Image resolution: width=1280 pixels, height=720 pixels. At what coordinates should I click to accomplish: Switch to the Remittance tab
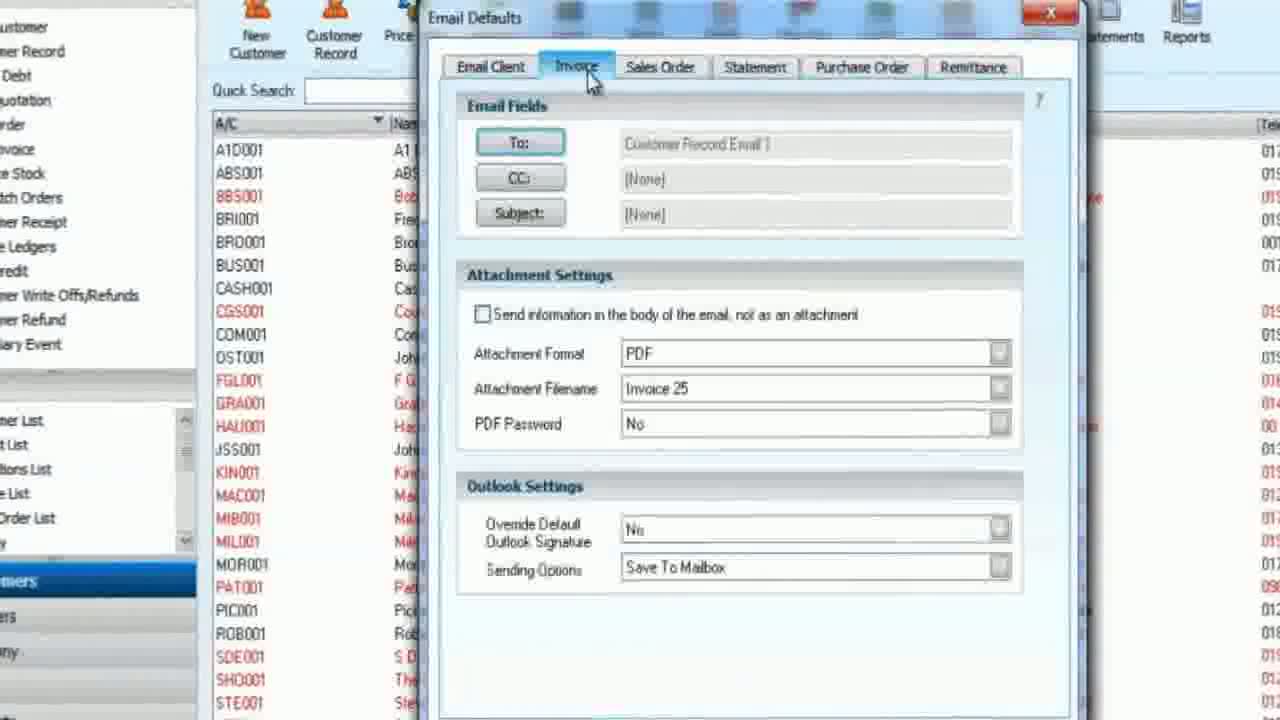[x=973, y=67]
